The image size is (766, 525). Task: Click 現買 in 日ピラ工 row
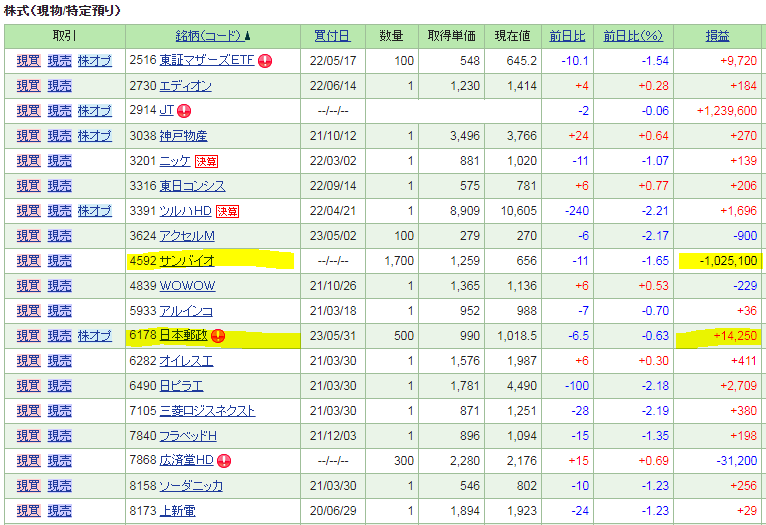pos(28,386)
